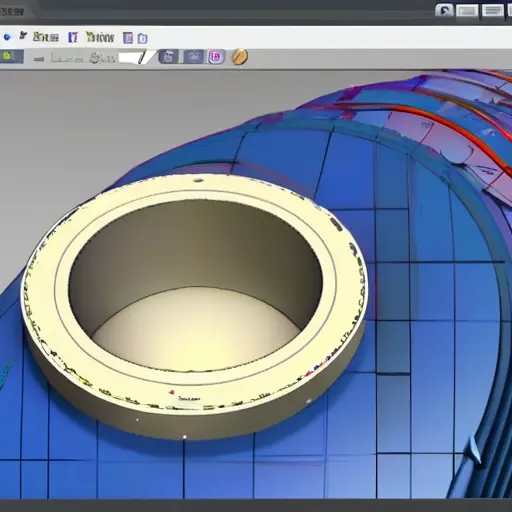The image size is (512, 512).
Task: Click the second dark blue cloud-like button
Action: (x=193, y=57)
